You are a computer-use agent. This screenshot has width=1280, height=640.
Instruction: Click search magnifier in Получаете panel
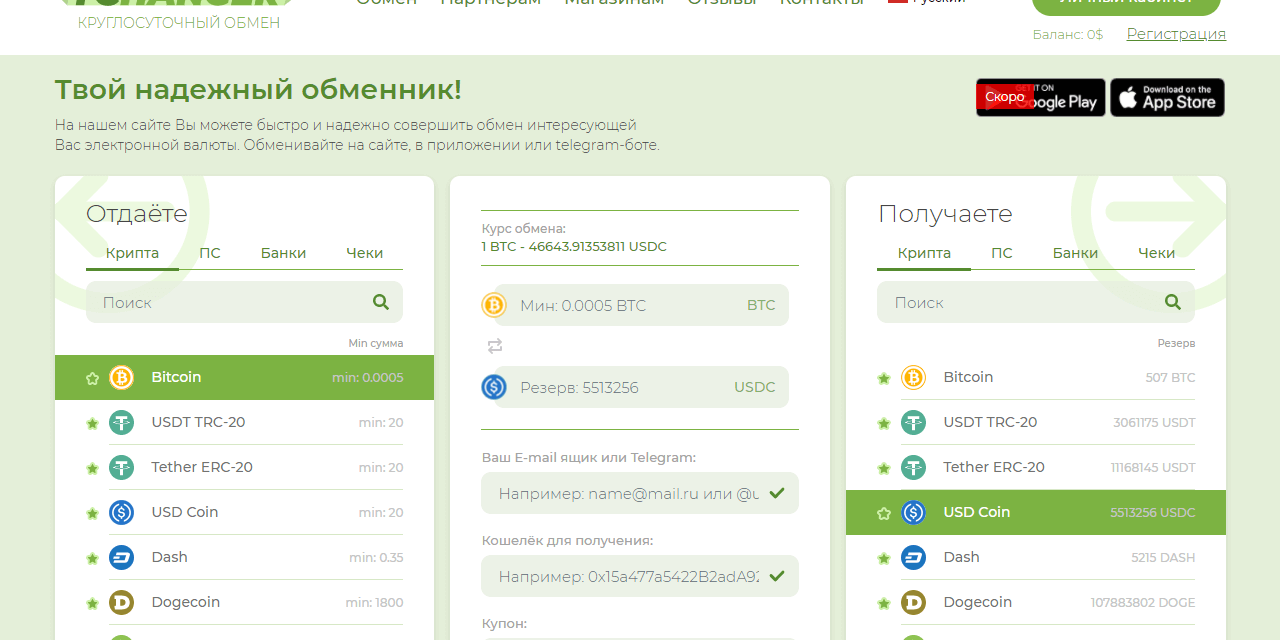(1172, 302)
